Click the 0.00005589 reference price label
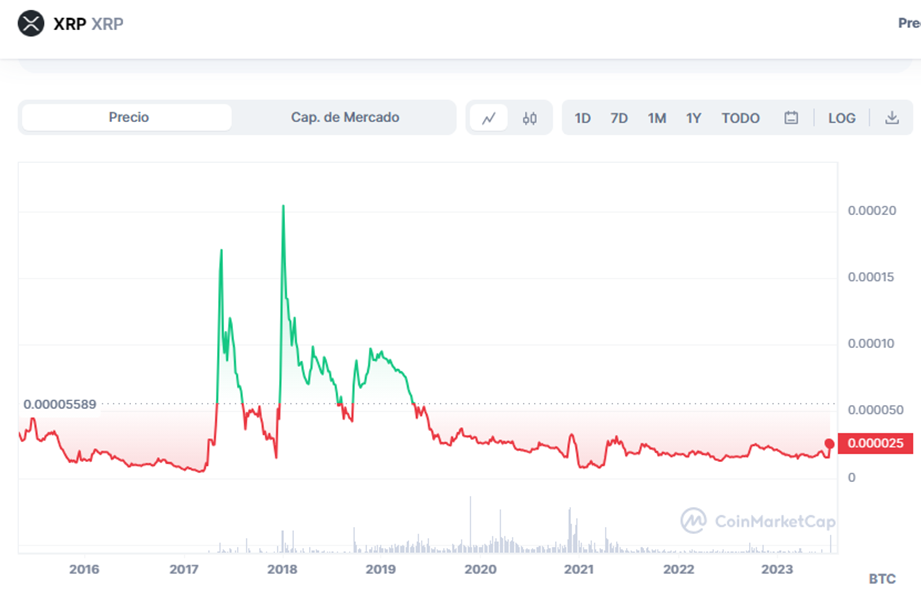921x608 pixels. (59, 405)
